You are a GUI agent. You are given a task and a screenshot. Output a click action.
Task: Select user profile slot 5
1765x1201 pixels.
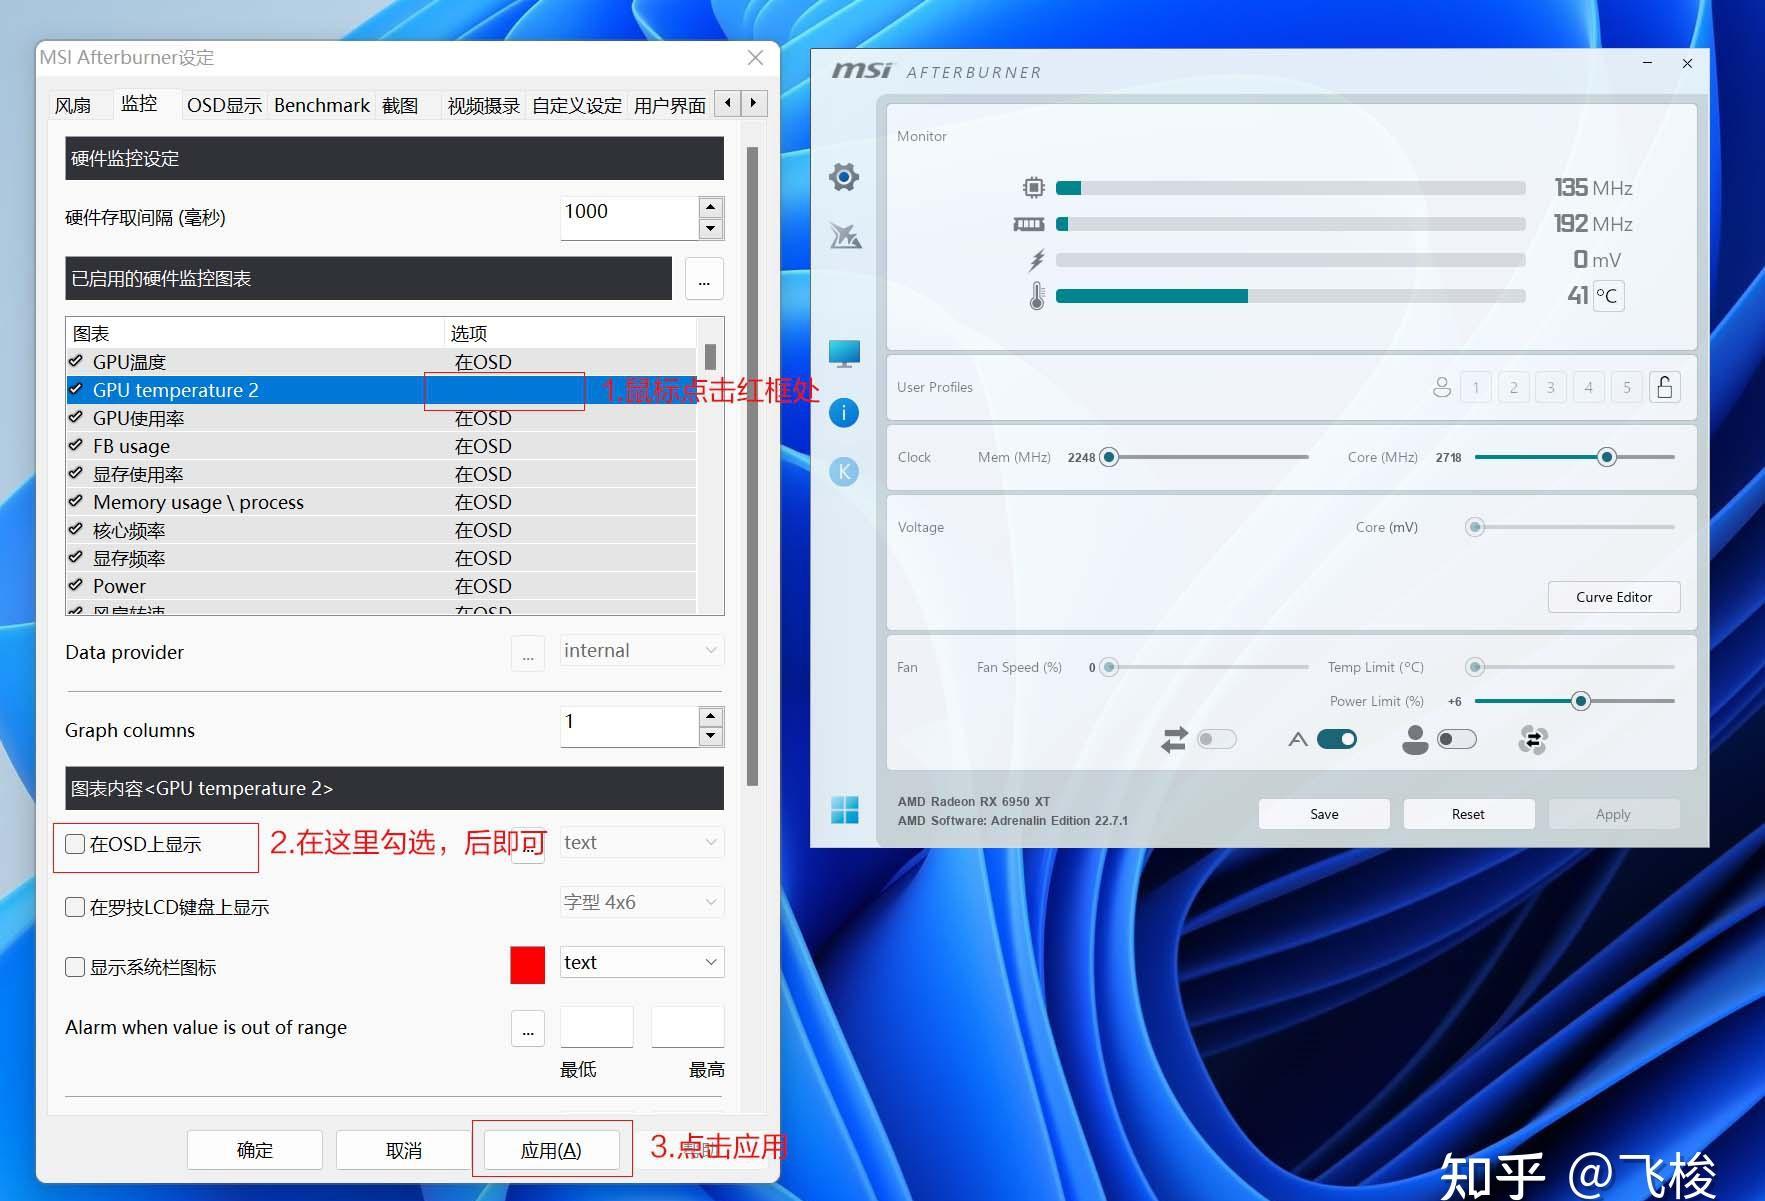[1627, 387]
